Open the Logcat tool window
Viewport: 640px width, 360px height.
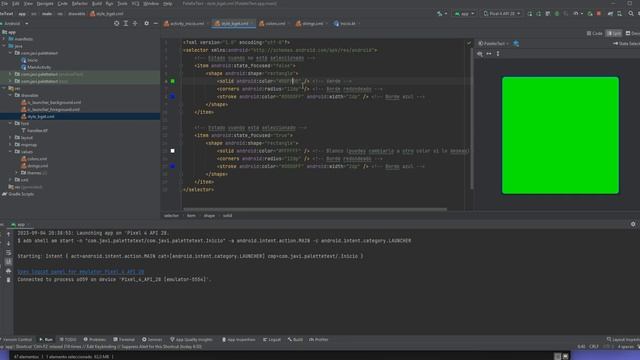pos(272,340)
